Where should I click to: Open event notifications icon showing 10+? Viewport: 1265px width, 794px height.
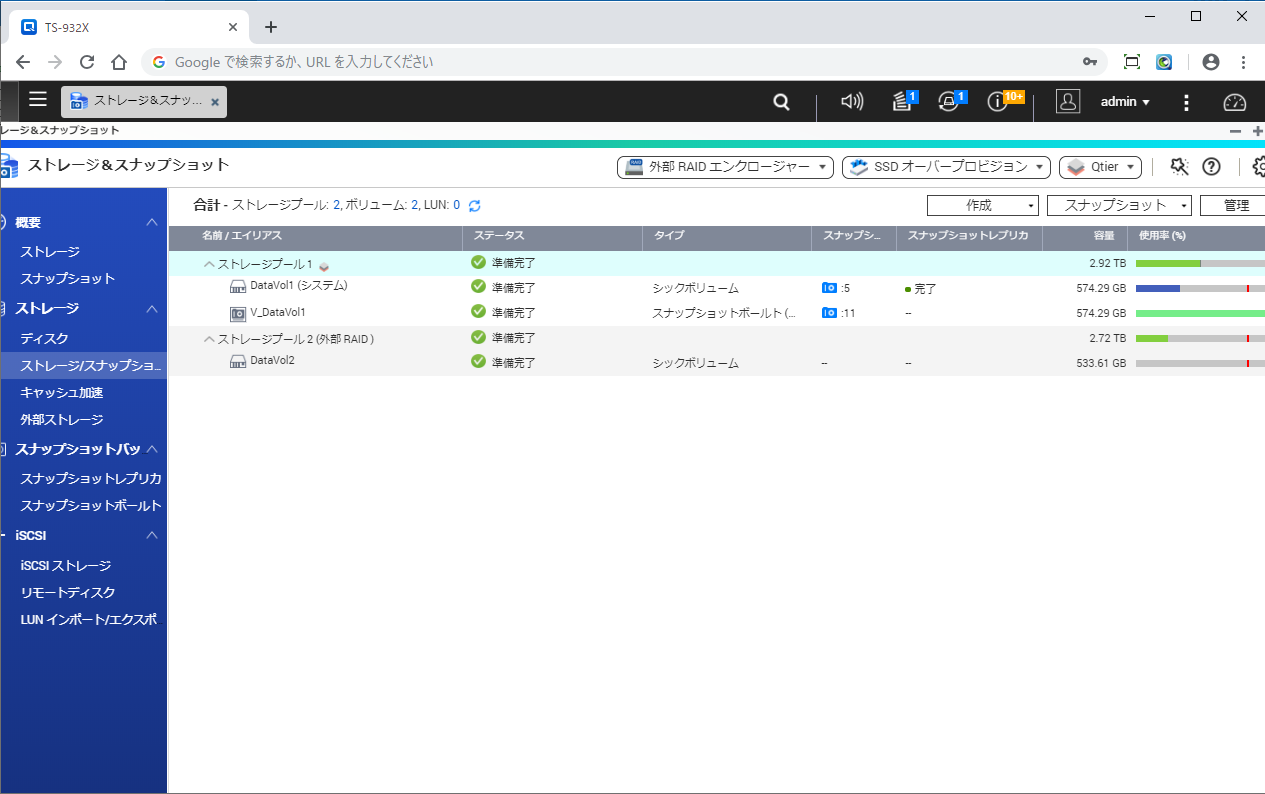point(999,102)
